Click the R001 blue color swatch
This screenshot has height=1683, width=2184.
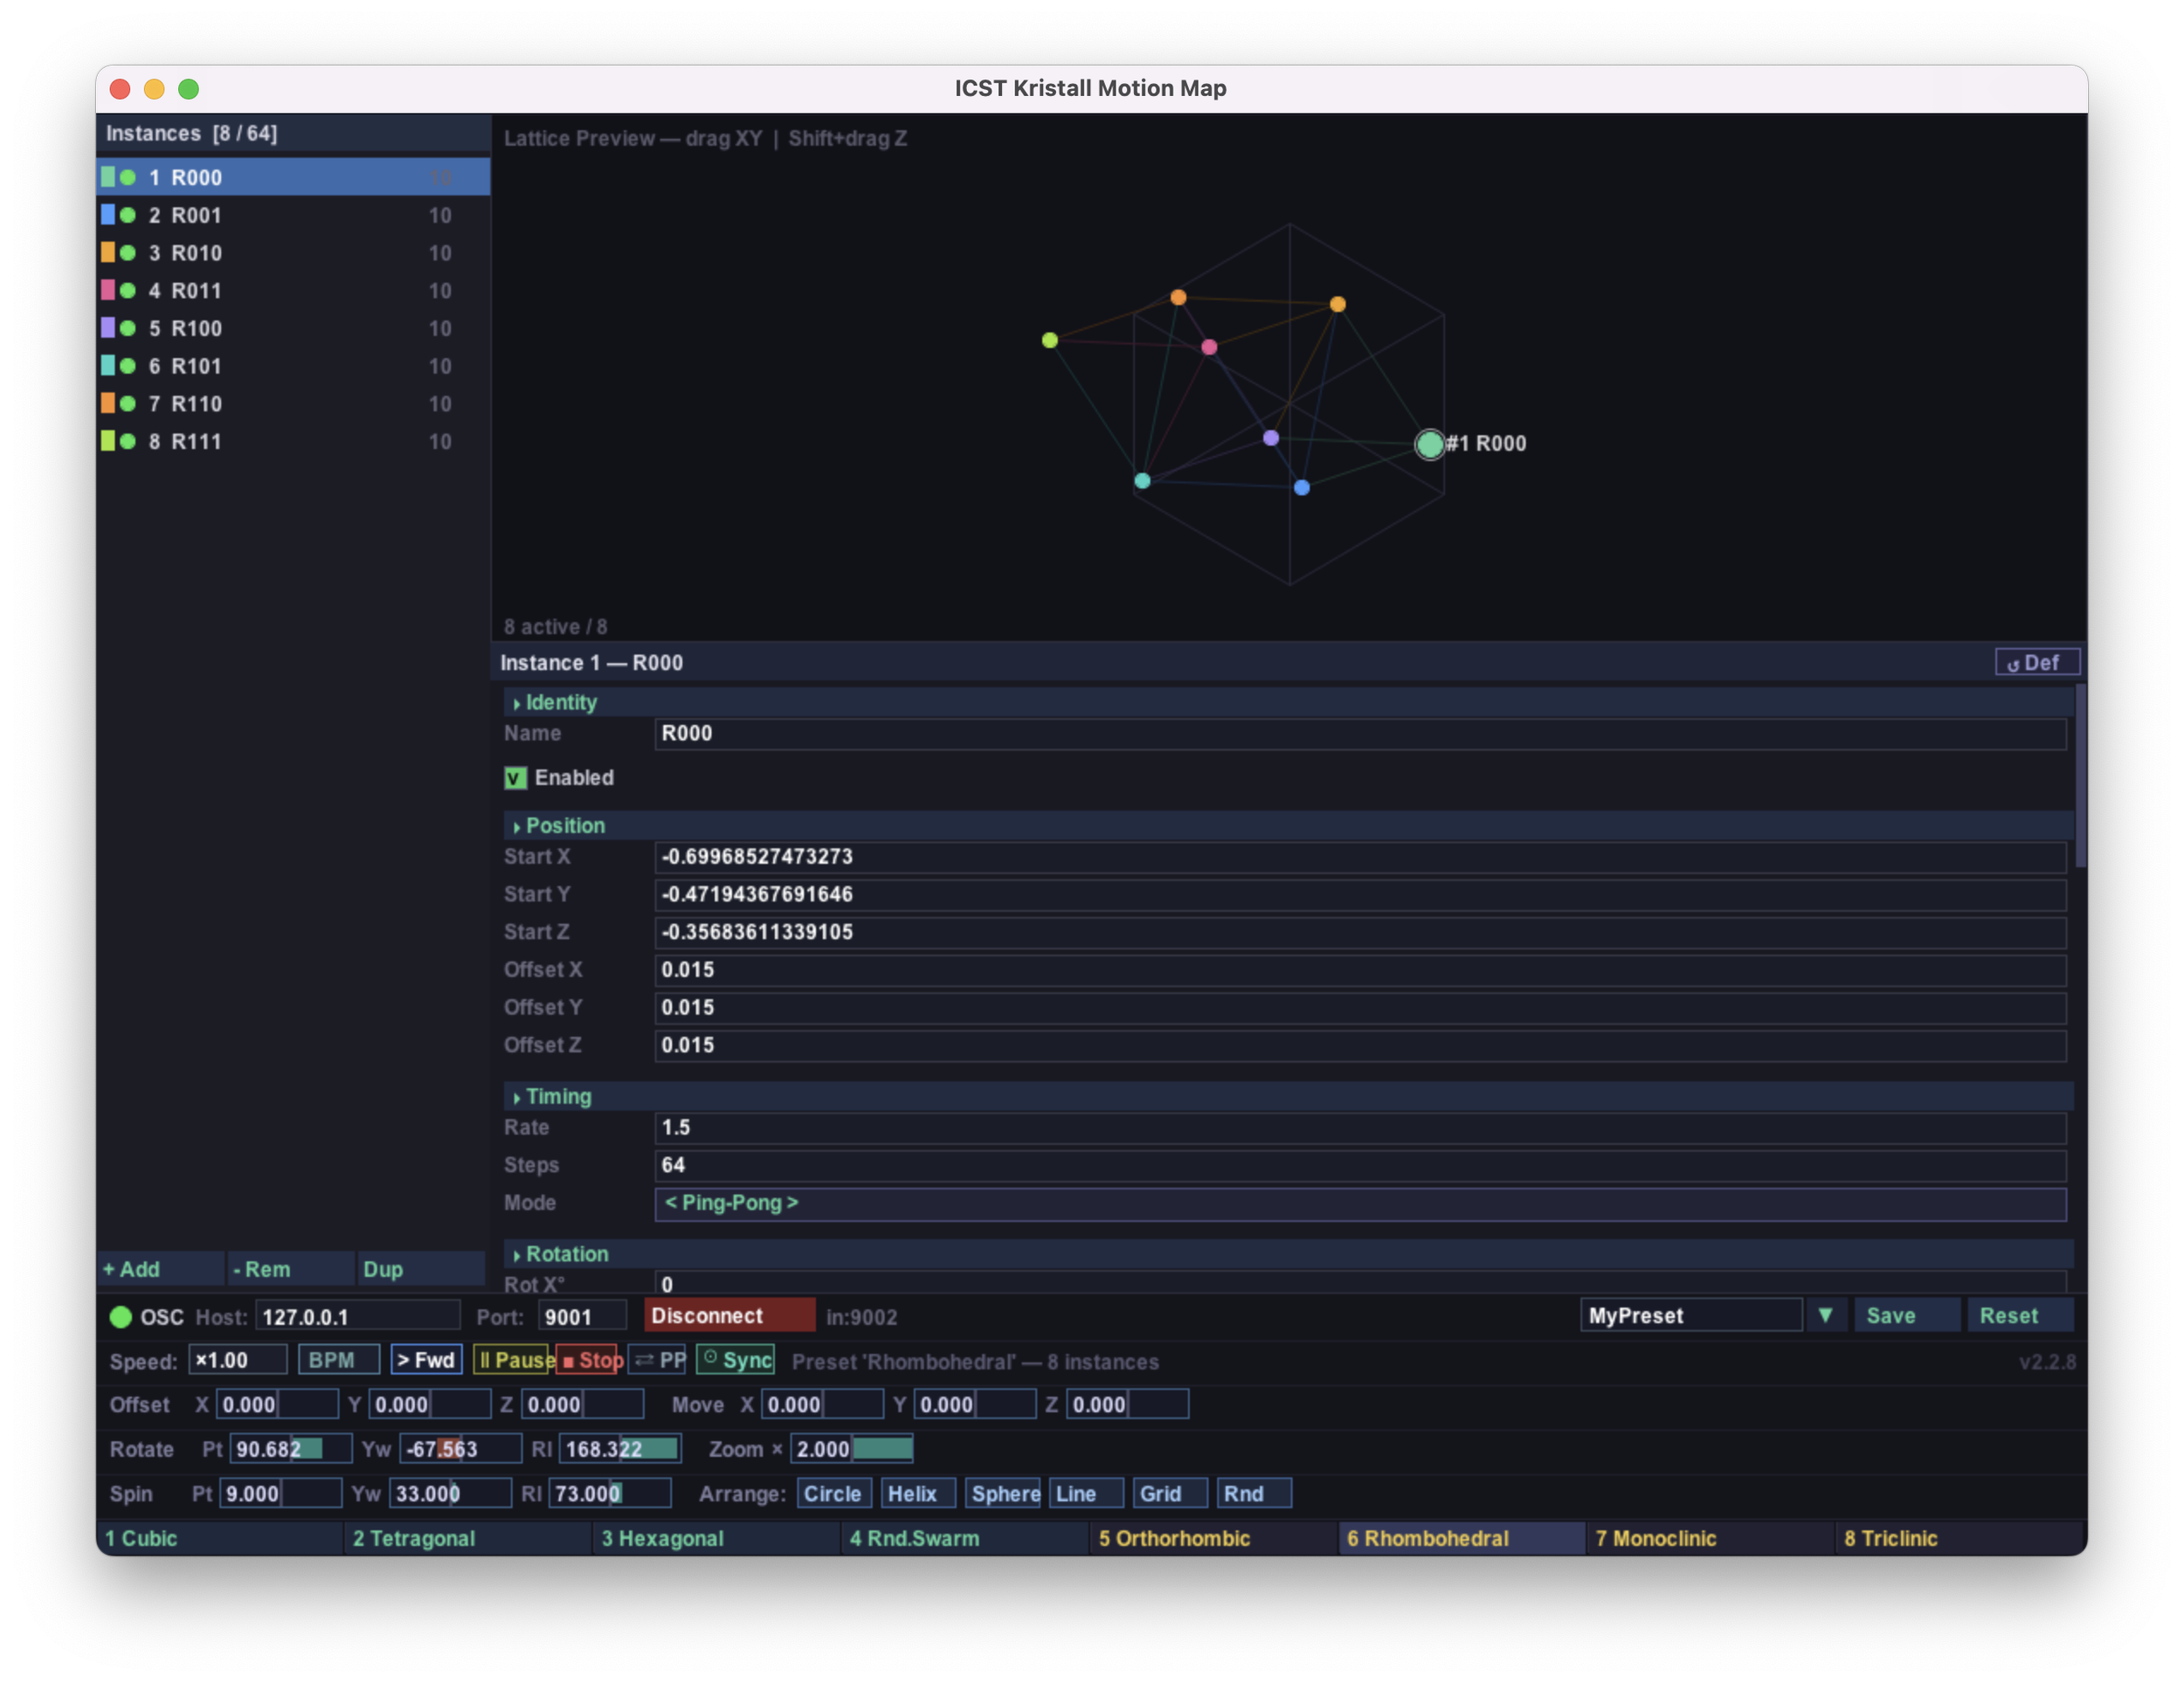pos(108,215)
